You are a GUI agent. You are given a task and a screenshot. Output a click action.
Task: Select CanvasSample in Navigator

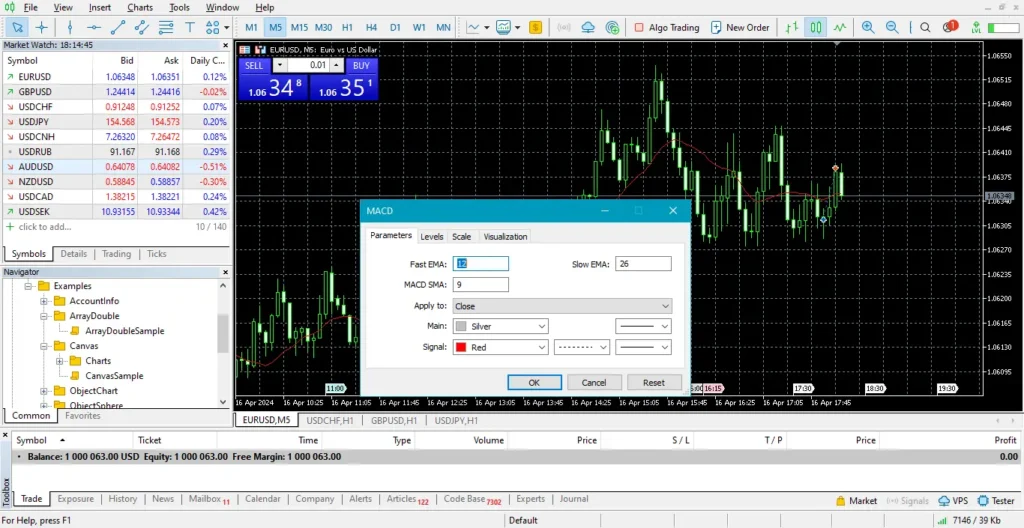tap(114, 376)
